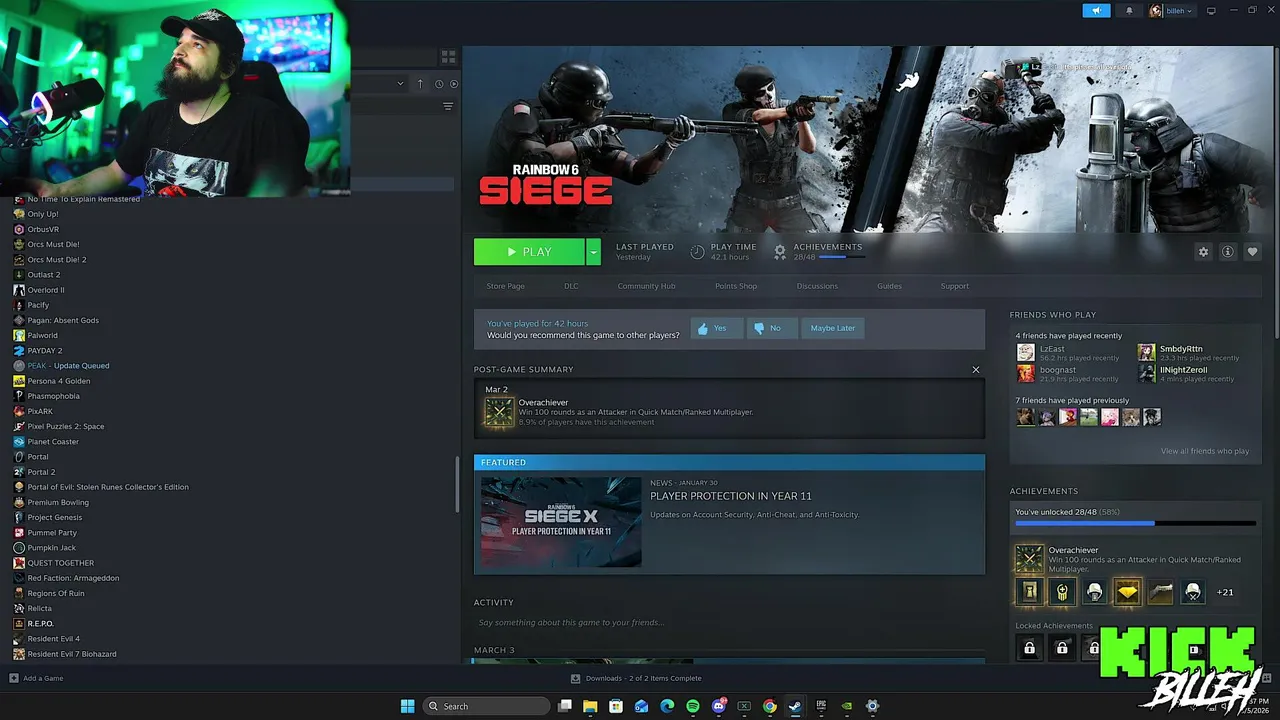Show +21 more unlocked achievements
This screenshot has height=720, width=1280.
(x=1225, y=592)
